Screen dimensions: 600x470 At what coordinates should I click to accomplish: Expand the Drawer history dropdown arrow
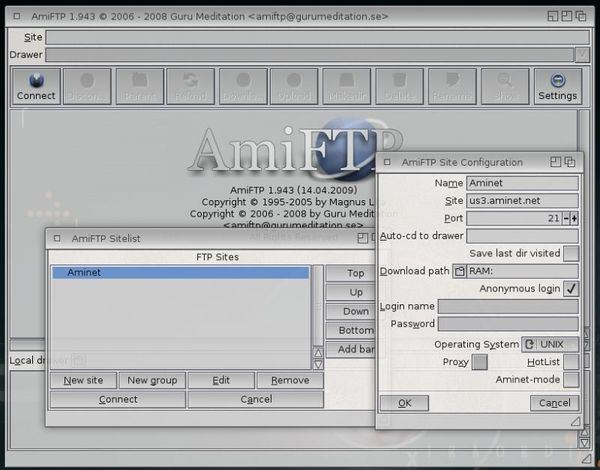tap(581, 55)
